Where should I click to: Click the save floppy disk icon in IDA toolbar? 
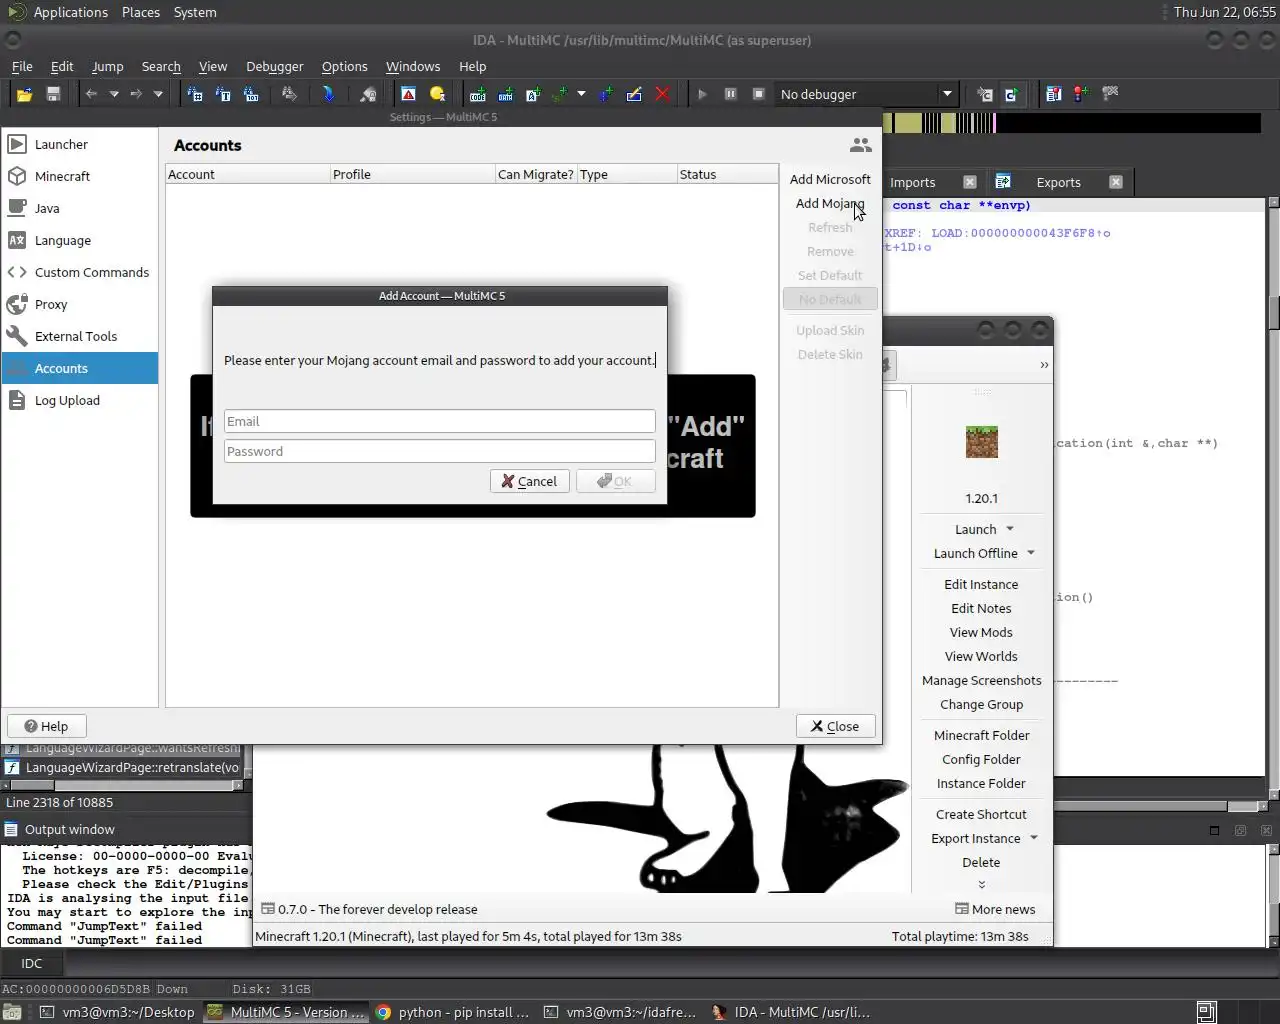pyautogui.click(x=53, y=94)
